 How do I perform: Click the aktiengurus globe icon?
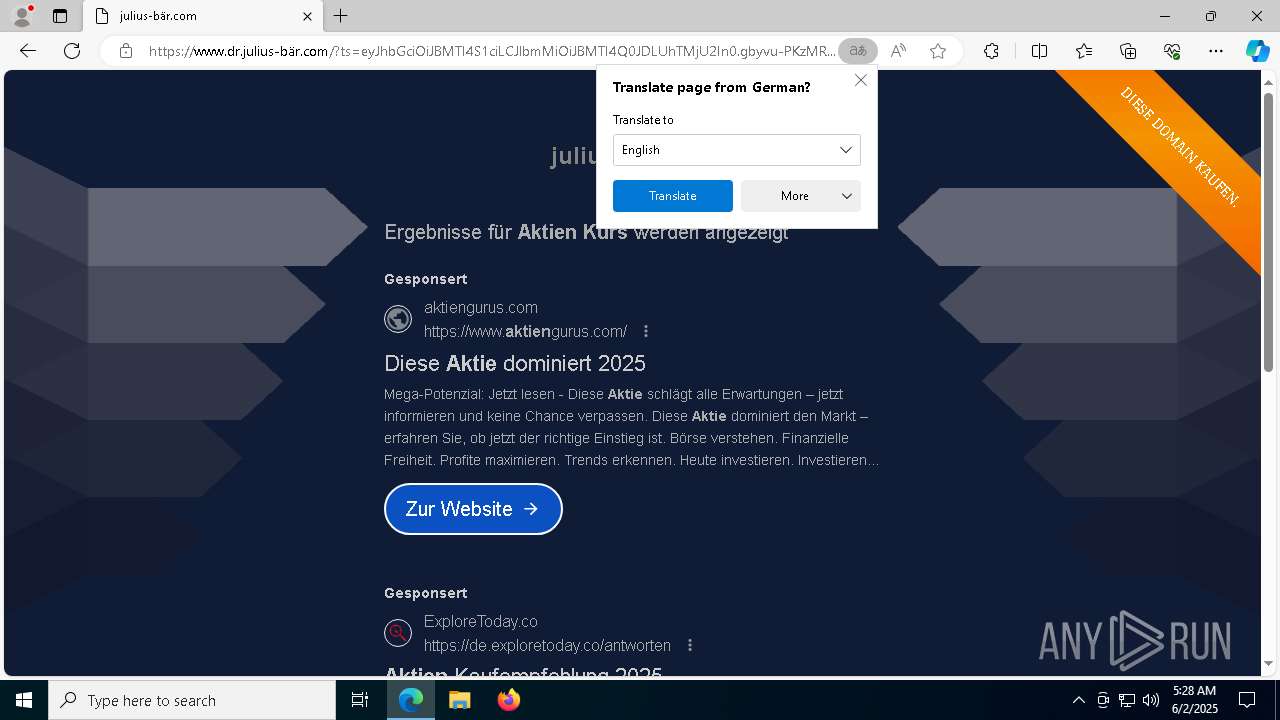398,319
